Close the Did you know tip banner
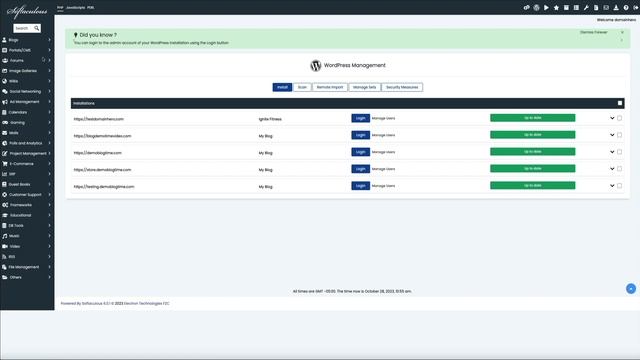This screenshot has width=640, height=360. click(x=622, y=32)
